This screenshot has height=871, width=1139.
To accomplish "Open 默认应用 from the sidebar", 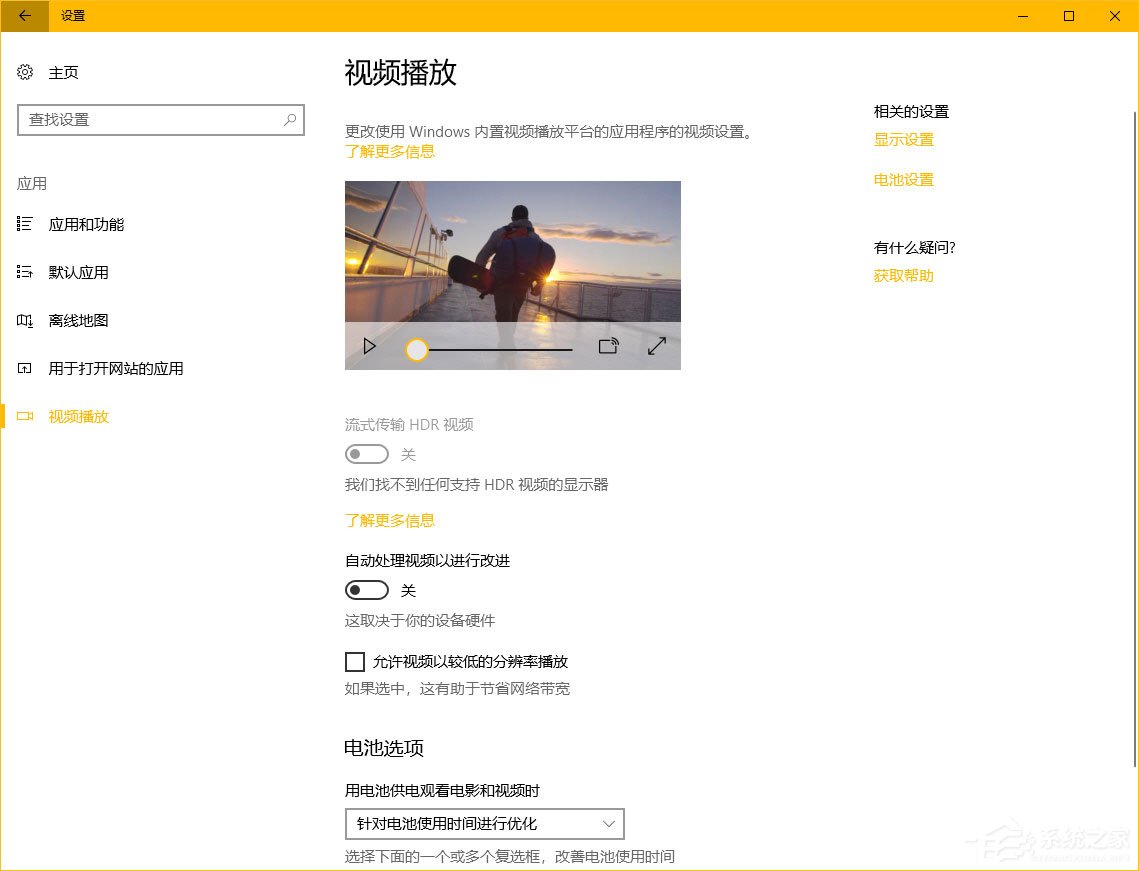I will tap(79, 272).
